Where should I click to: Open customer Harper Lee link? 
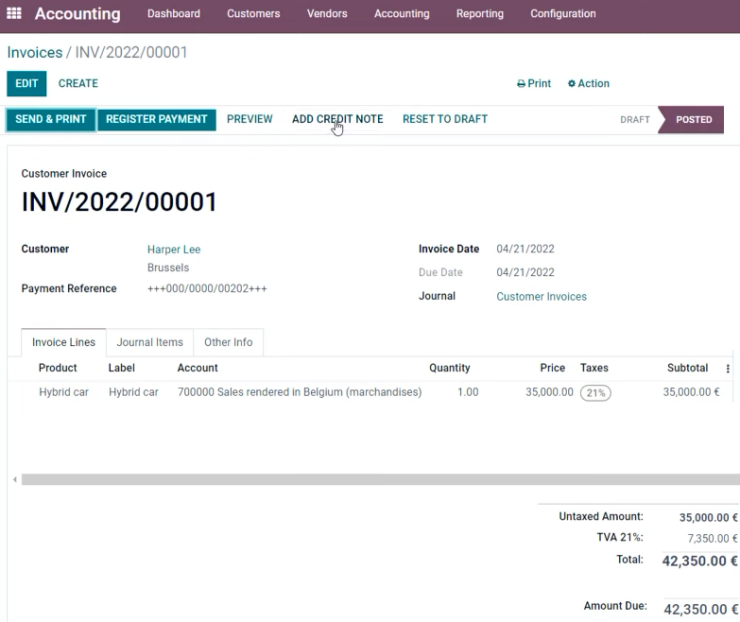pos(174,249)
